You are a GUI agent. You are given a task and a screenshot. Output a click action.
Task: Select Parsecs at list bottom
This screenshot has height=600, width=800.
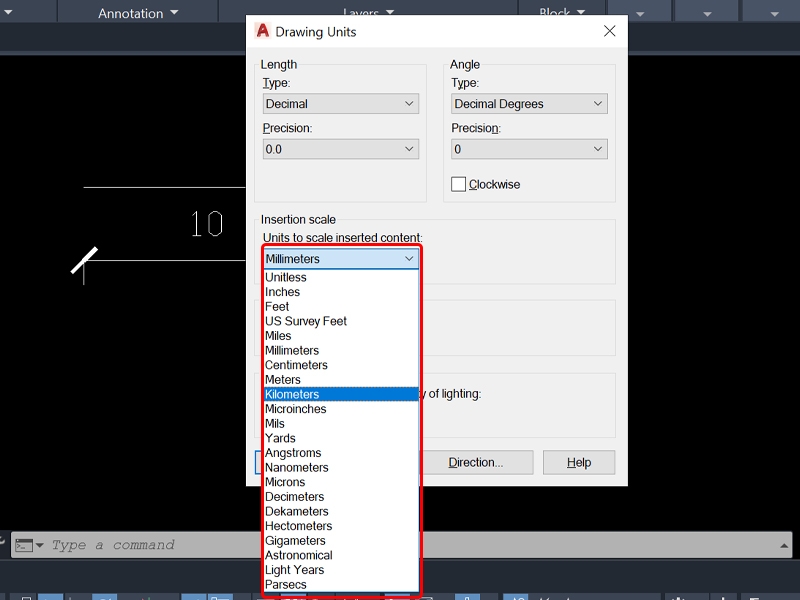click(x=341, y=585)
